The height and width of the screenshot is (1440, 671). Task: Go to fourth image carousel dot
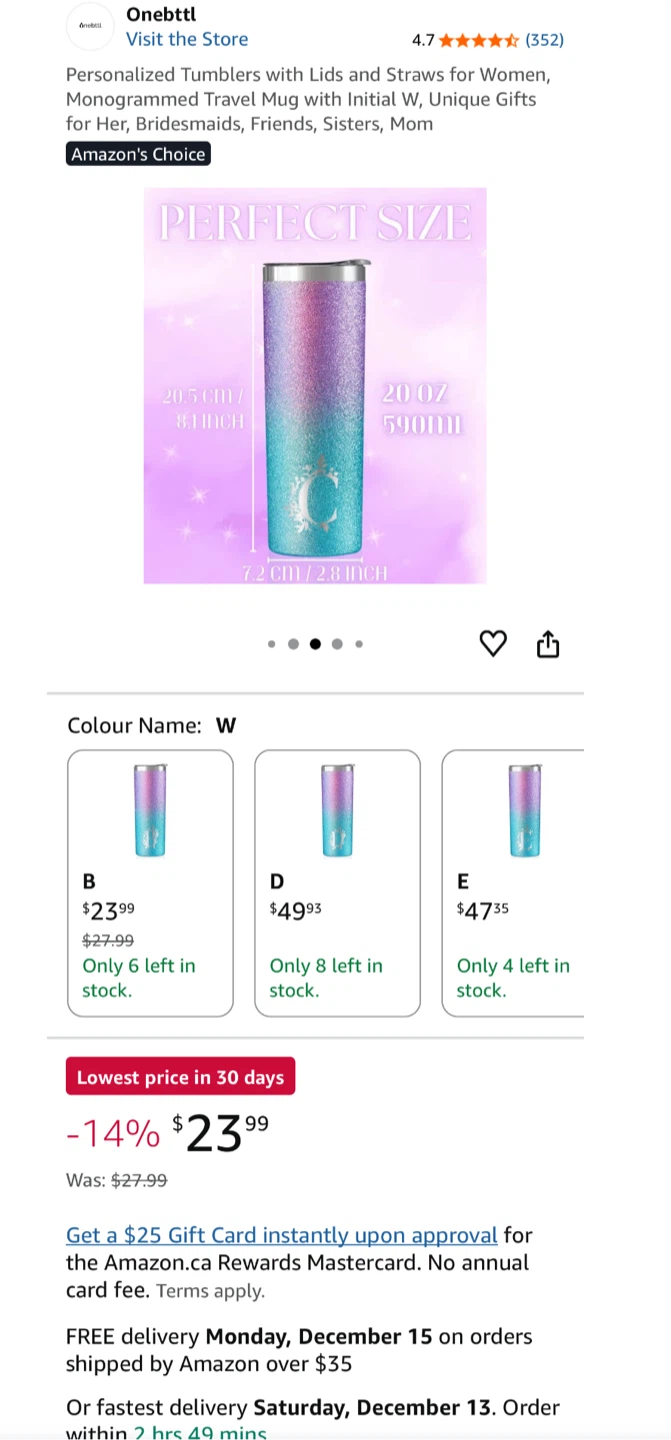[x=337, y=644]
